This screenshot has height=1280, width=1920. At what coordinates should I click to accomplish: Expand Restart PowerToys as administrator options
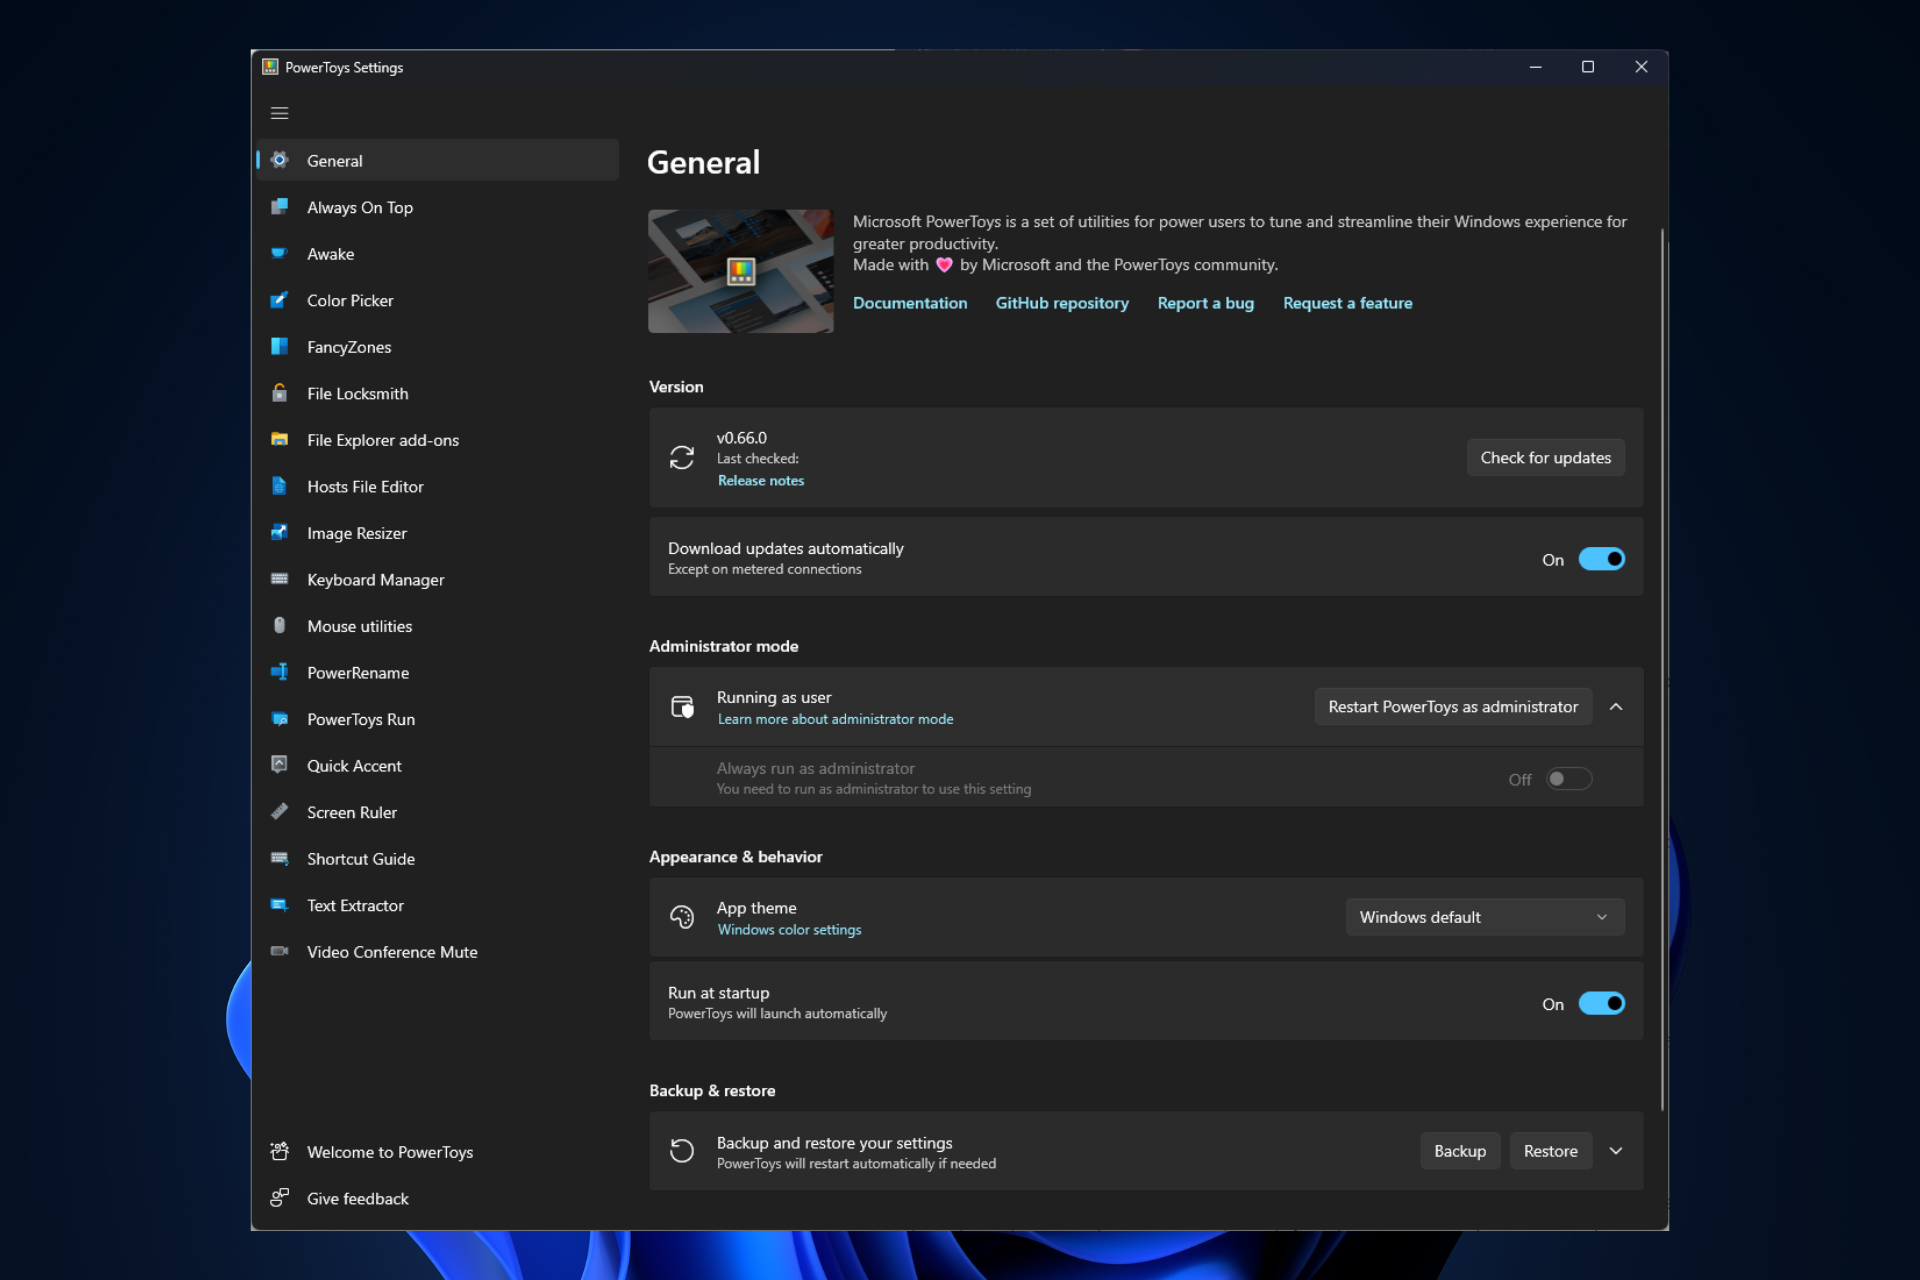[1616, 706]
